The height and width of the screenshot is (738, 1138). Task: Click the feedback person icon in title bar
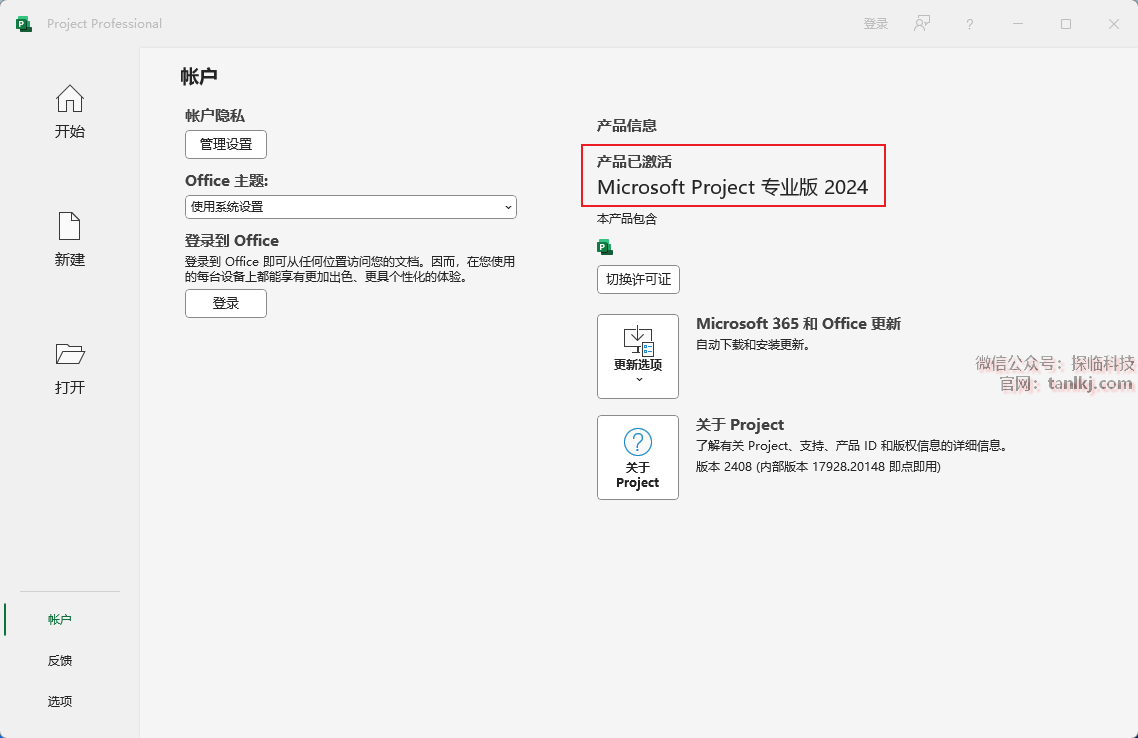[922, 24]
